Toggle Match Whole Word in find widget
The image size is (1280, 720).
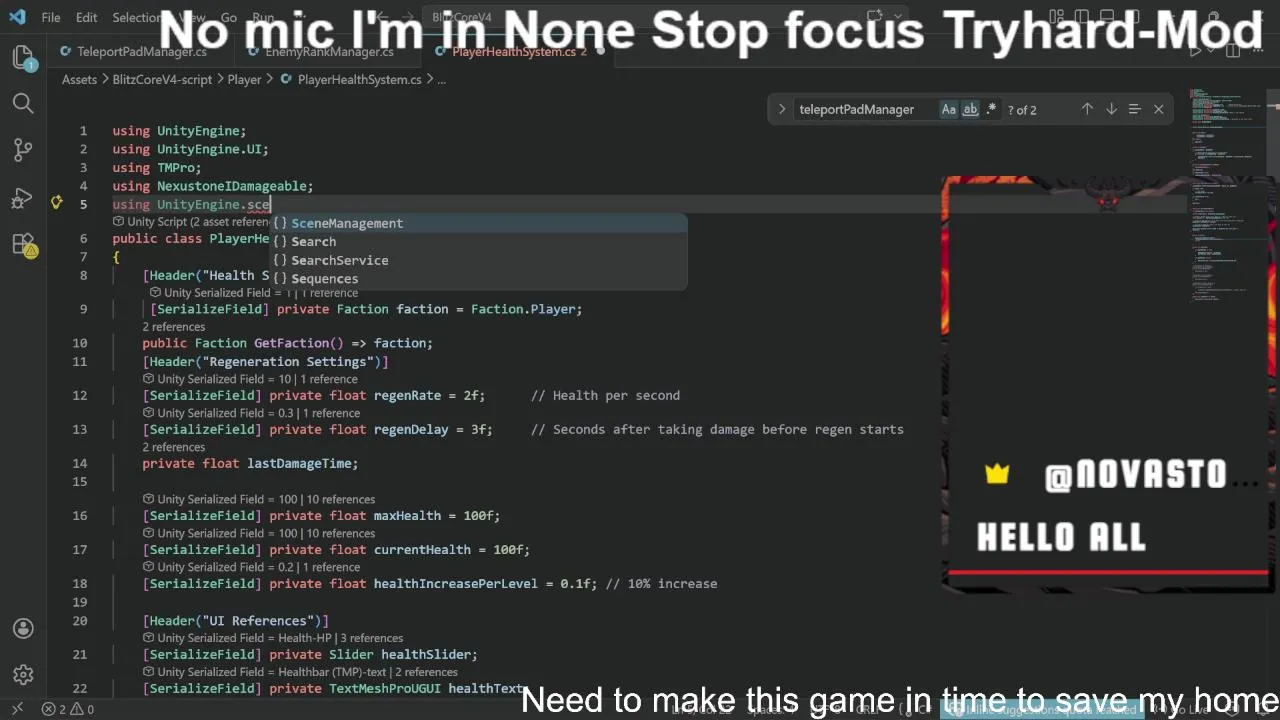(970, 109)
